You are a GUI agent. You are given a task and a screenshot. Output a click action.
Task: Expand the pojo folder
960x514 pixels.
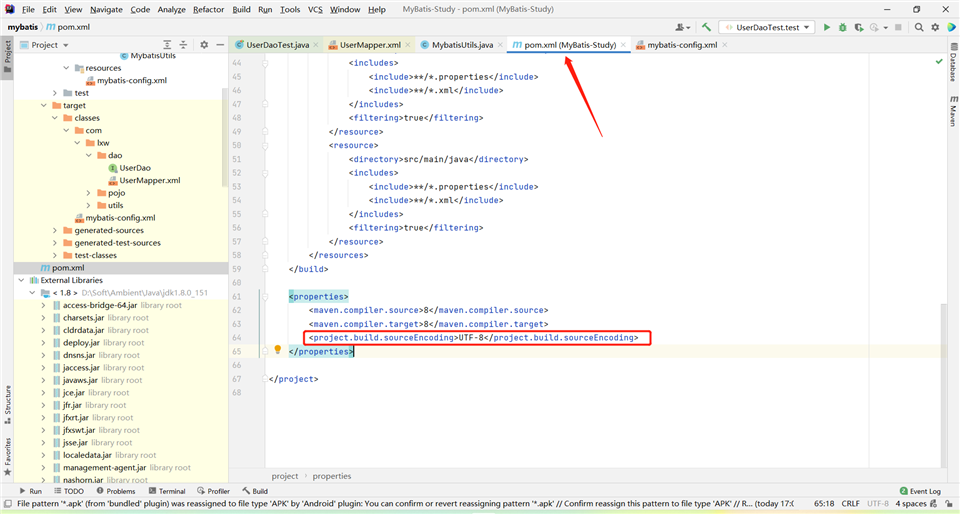point(89,193)
